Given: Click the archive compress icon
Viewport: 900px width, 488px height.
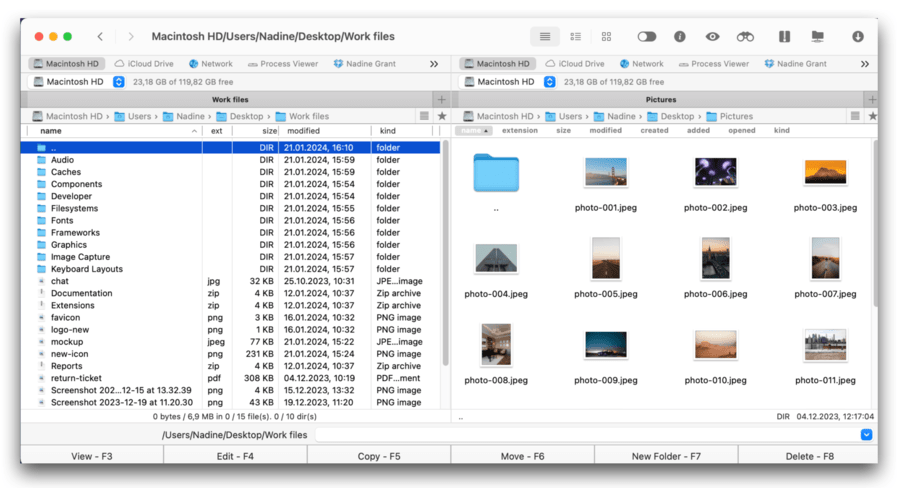Looking at the screenshot, I should (x=784, y=37).
